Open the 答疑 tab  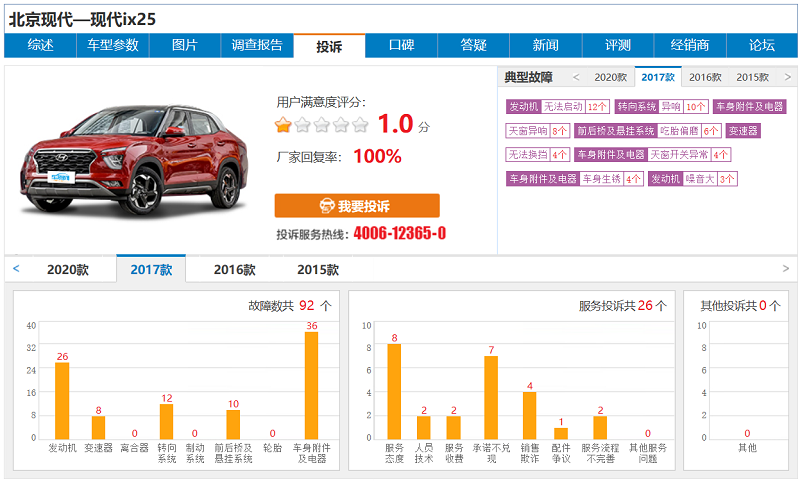coord(473,45)
